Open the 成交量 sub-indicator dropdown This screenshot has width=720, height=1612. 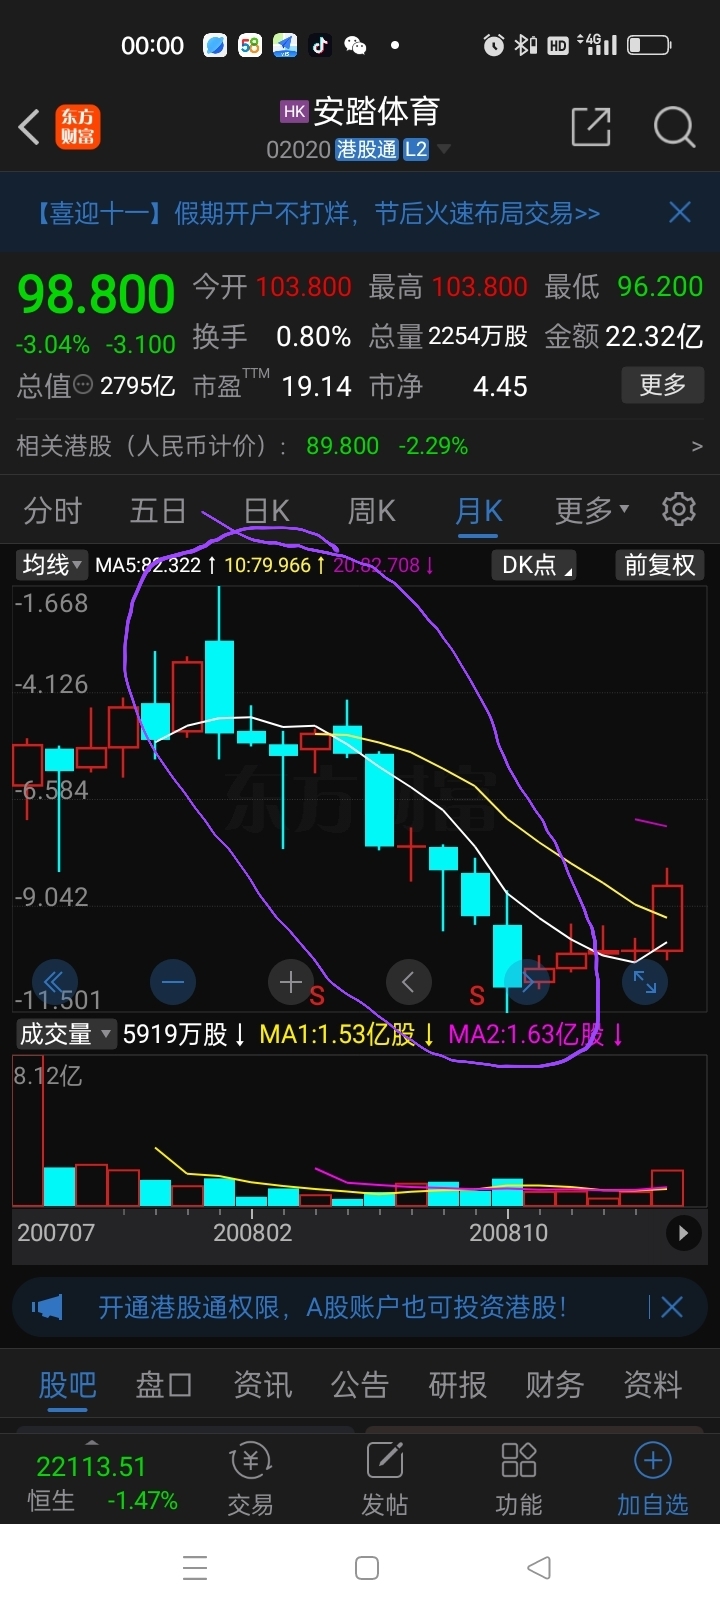point(66,1034)
